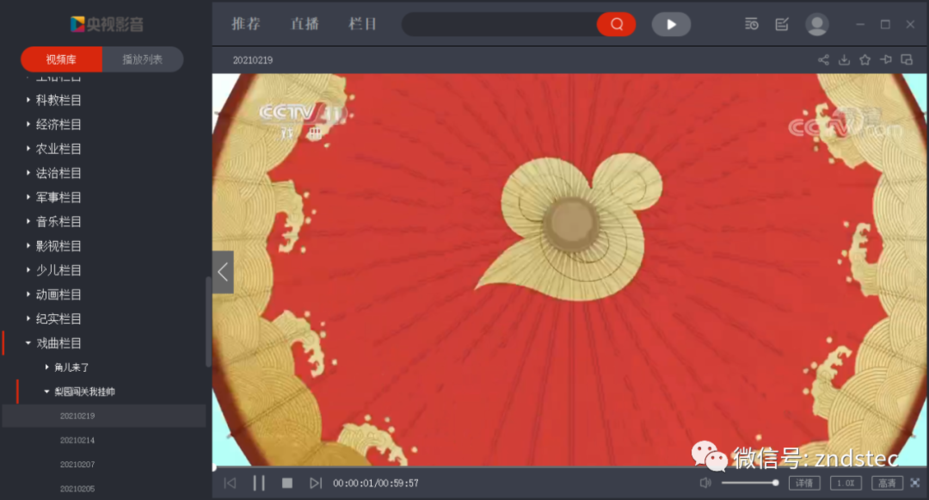Open the 详情 details button
The width and height of the screenshot is (929, 500).
pos(805,483)
